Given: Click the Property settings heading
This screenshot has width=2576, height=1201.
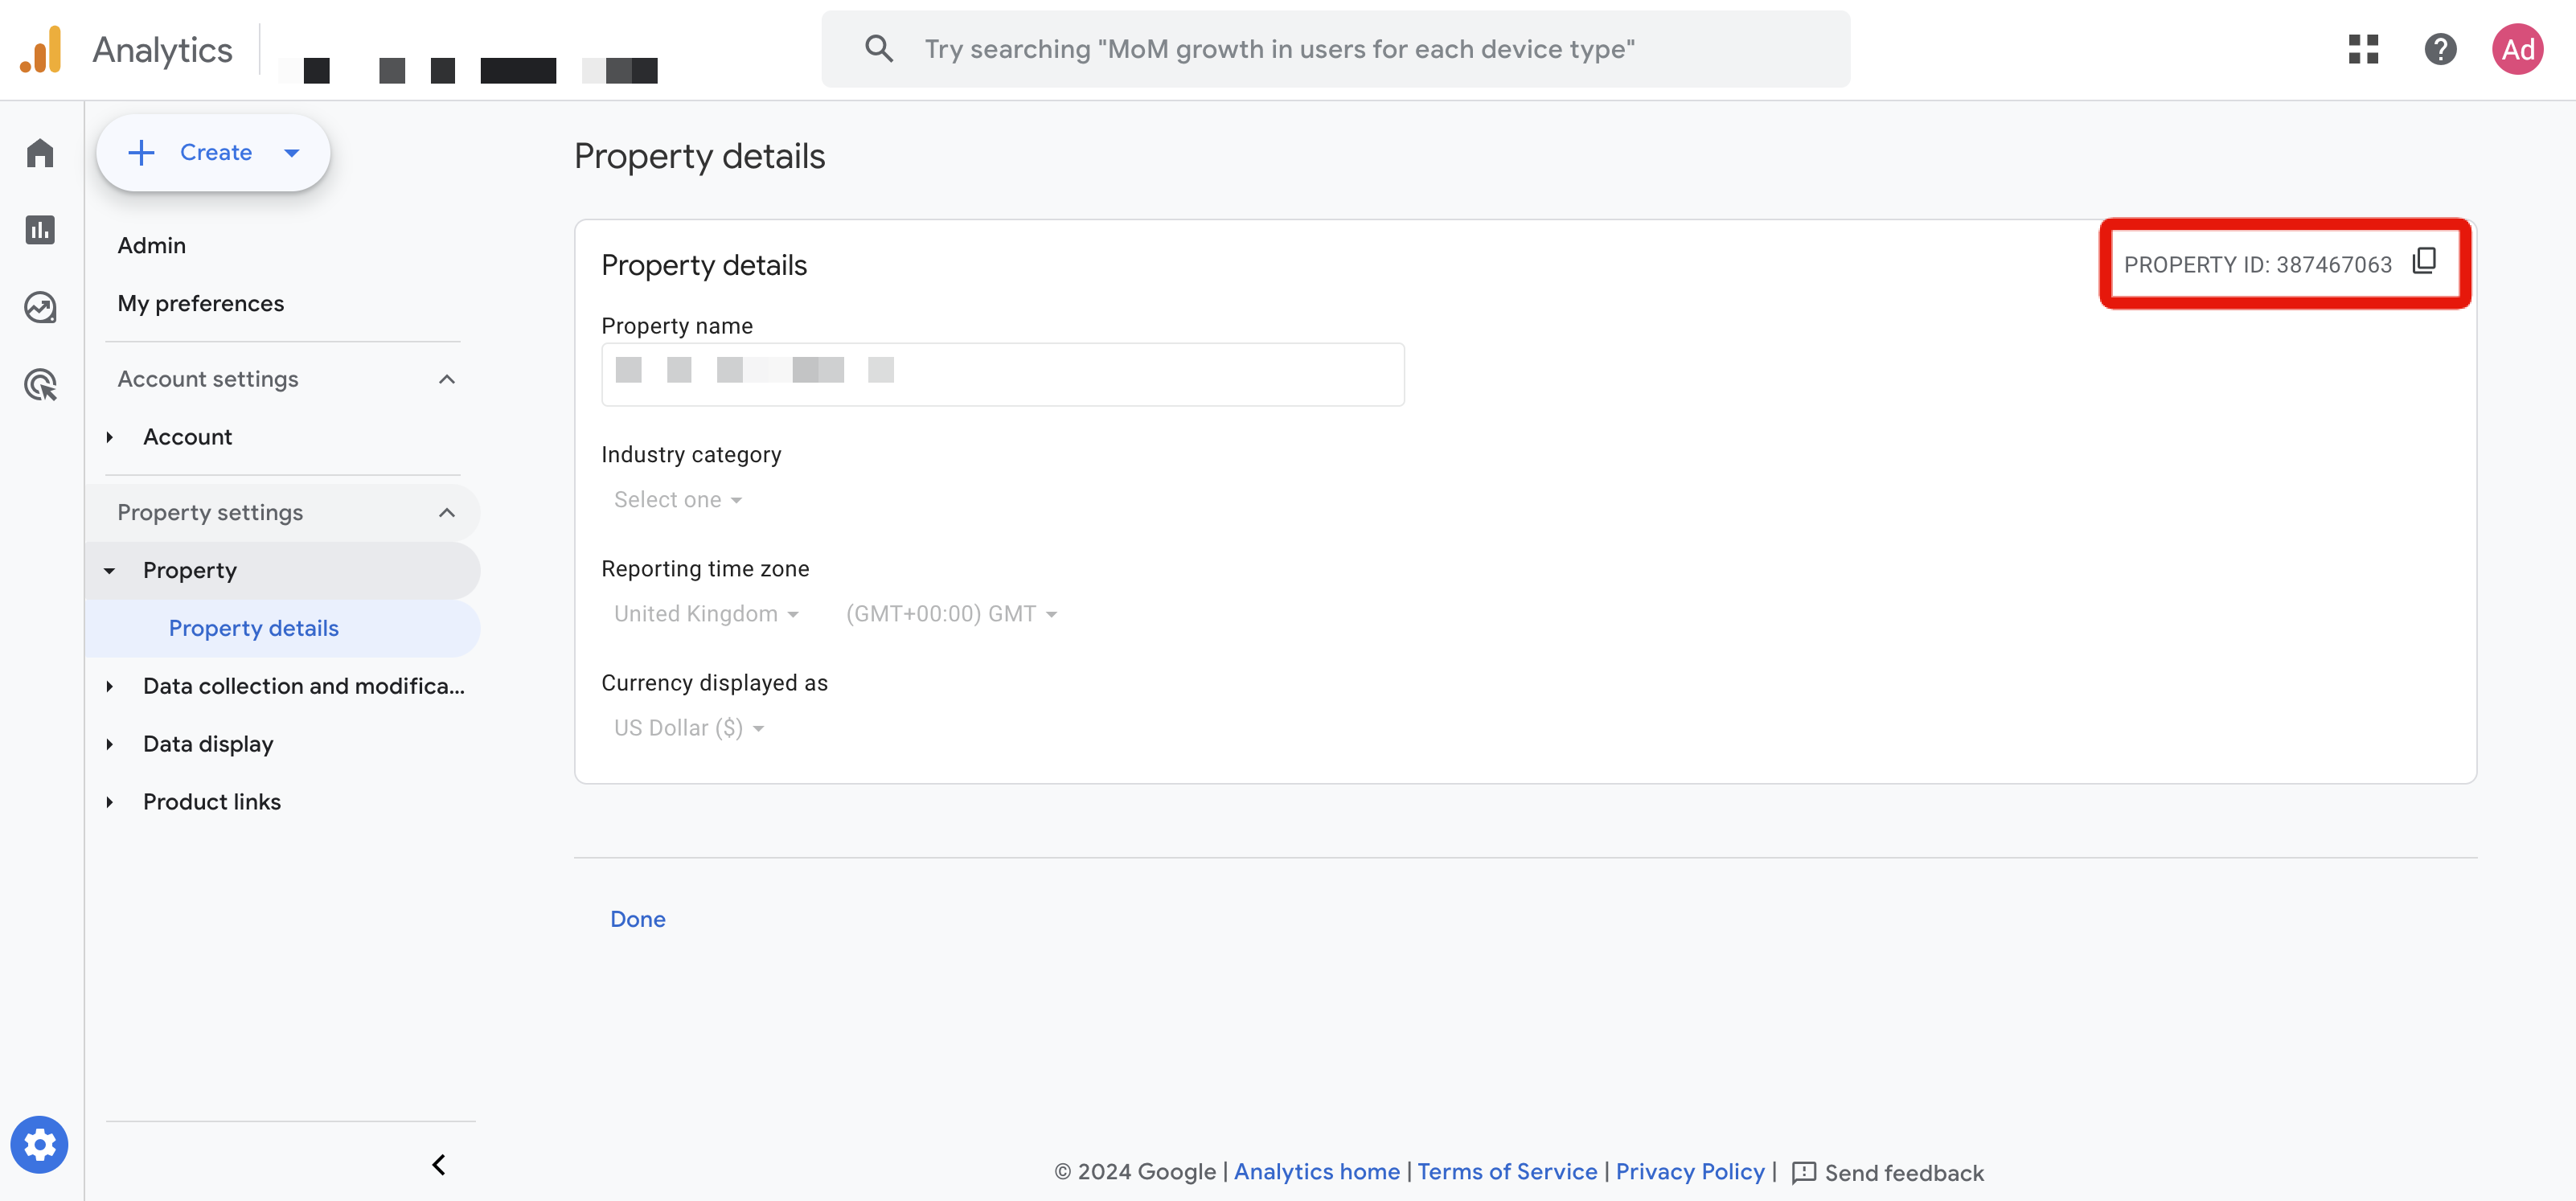Looking at the screenshot, I should click(x=210, y=512).
